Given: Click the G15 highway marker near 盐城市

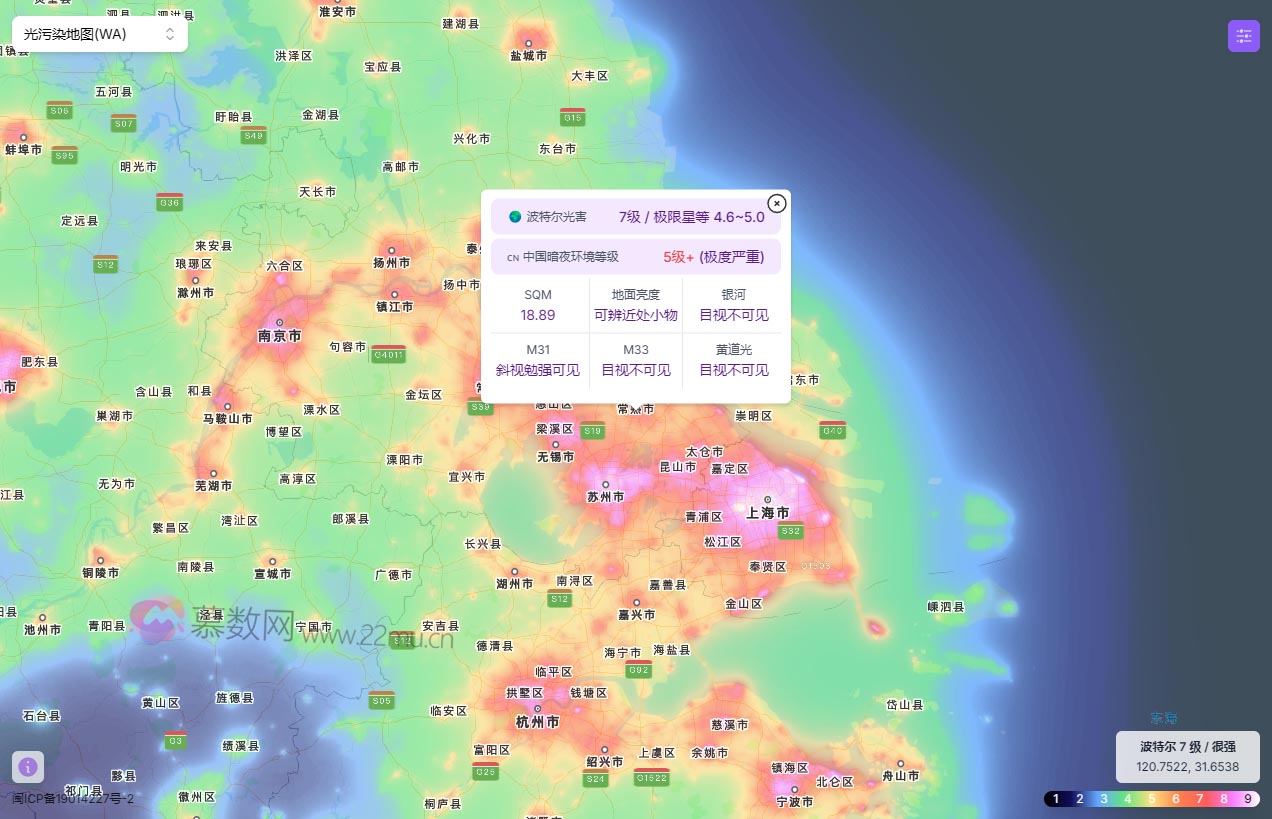Looking at the screenshot, I should pos(575,117).
